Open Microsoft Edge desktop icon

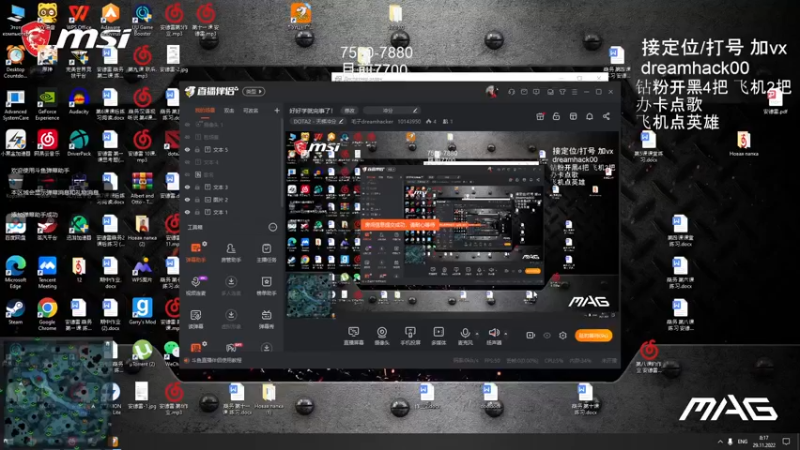pyautogui.click(x=15, y=271)
